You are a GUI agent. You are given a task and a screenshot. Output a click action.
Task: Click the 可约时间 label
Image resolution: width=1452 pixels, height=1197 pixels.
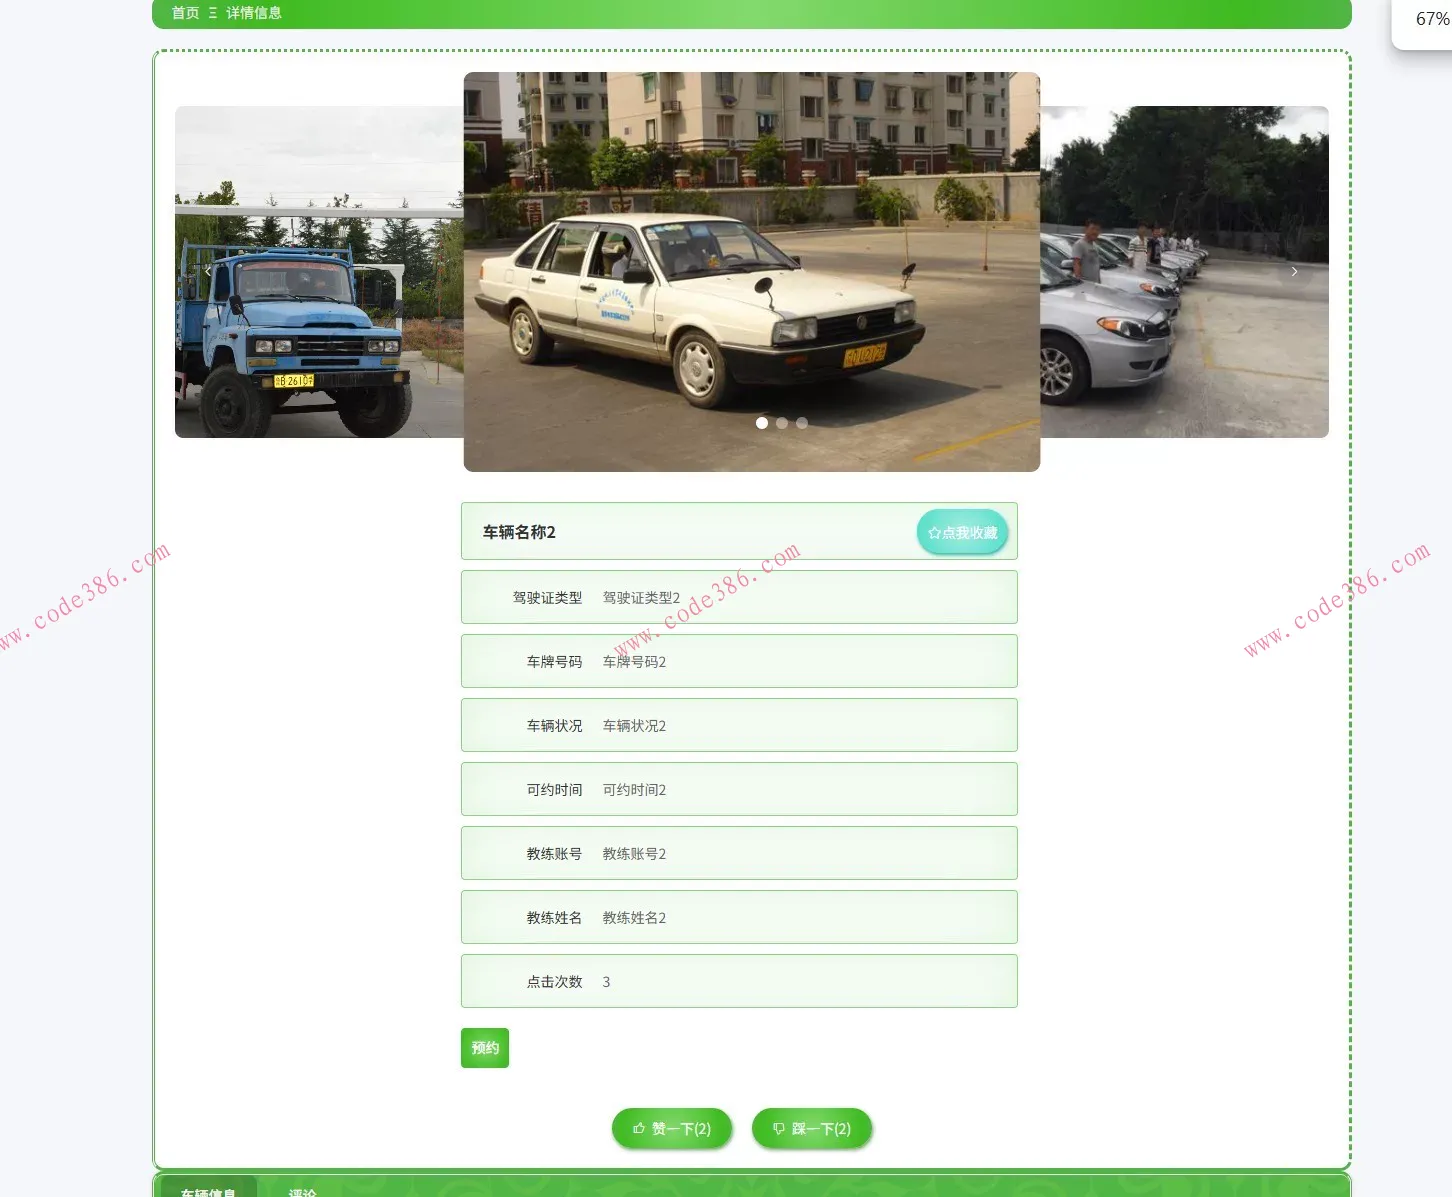click(554, 790)
